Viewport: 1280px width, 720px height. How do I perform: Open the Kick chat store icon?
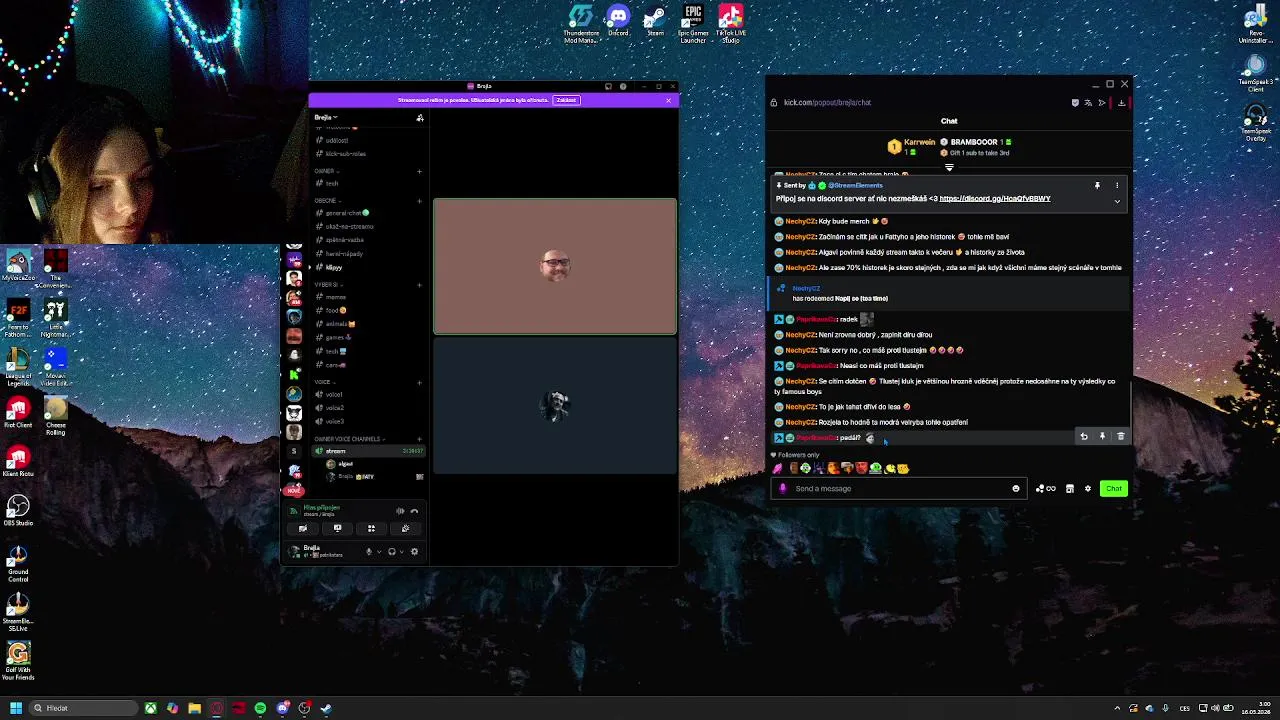click(1070, 488)
